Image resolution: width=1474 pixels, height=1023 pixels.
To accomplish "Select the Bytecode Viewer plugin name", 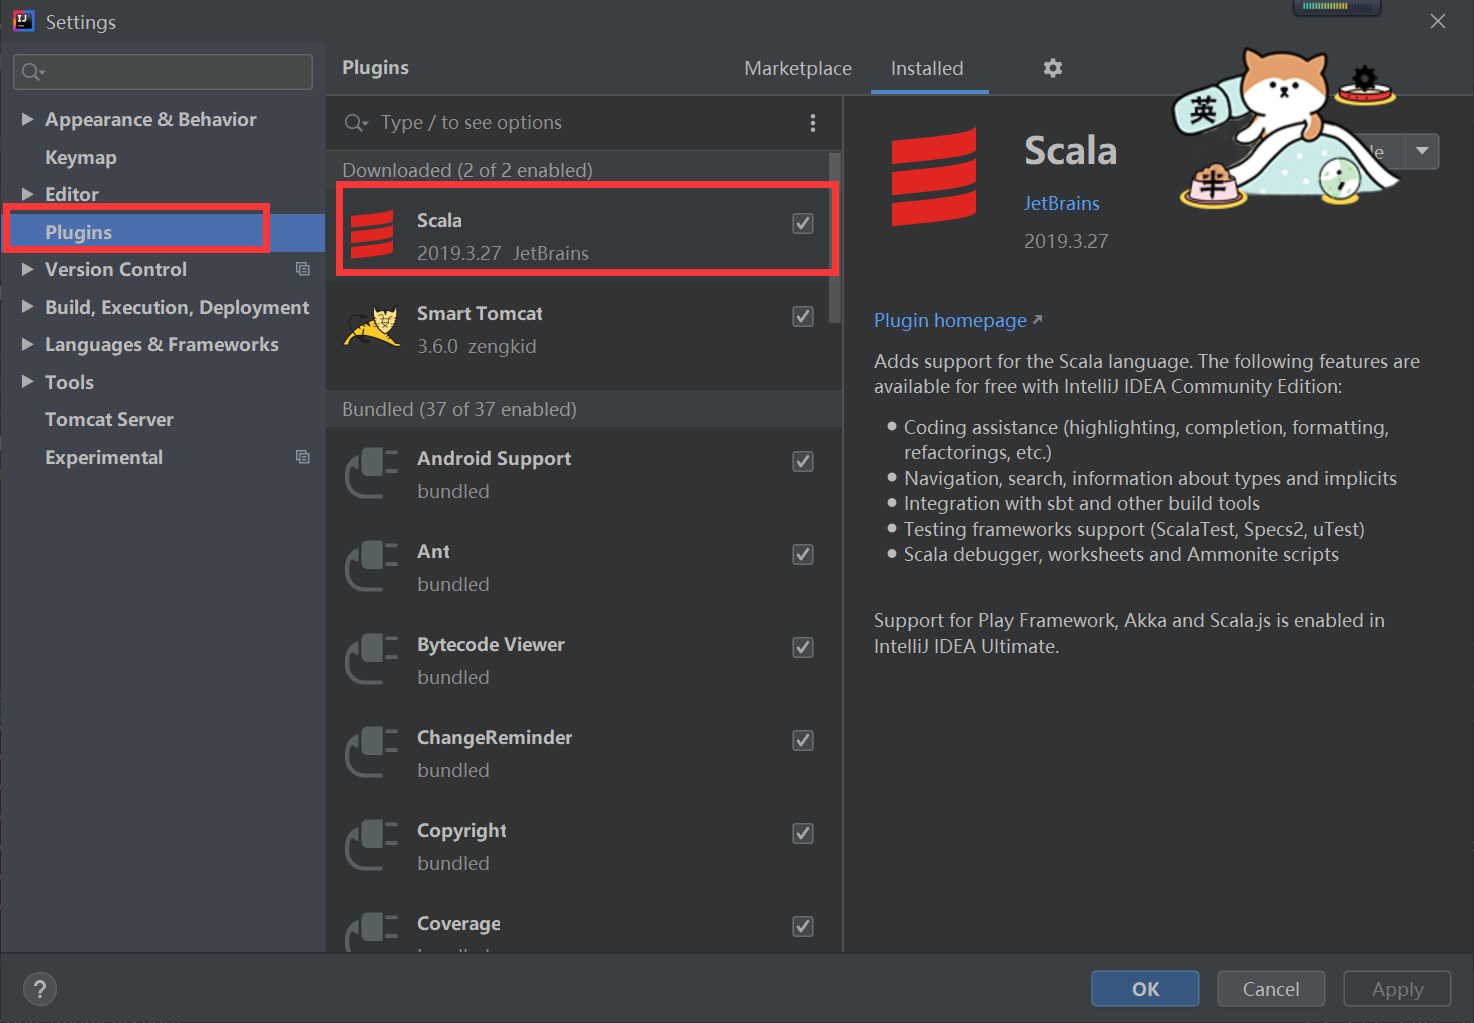I will coord(491,644).
